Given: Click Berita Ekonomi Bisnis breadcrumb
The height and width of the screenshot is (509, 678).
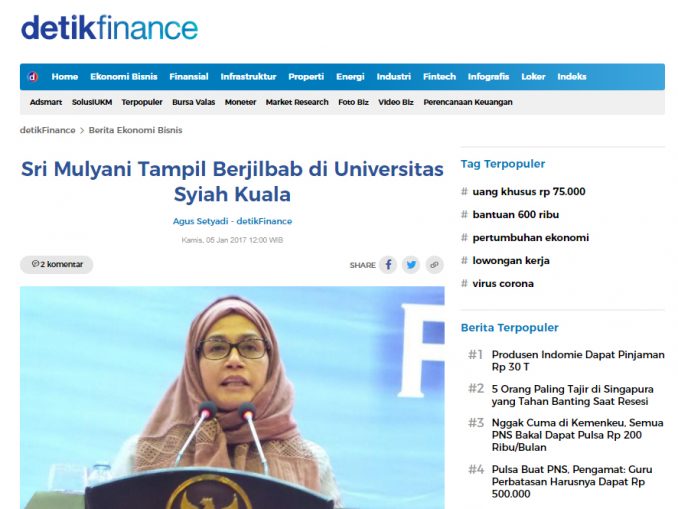Looking at the screenshot, I should (x=135, y=130).
